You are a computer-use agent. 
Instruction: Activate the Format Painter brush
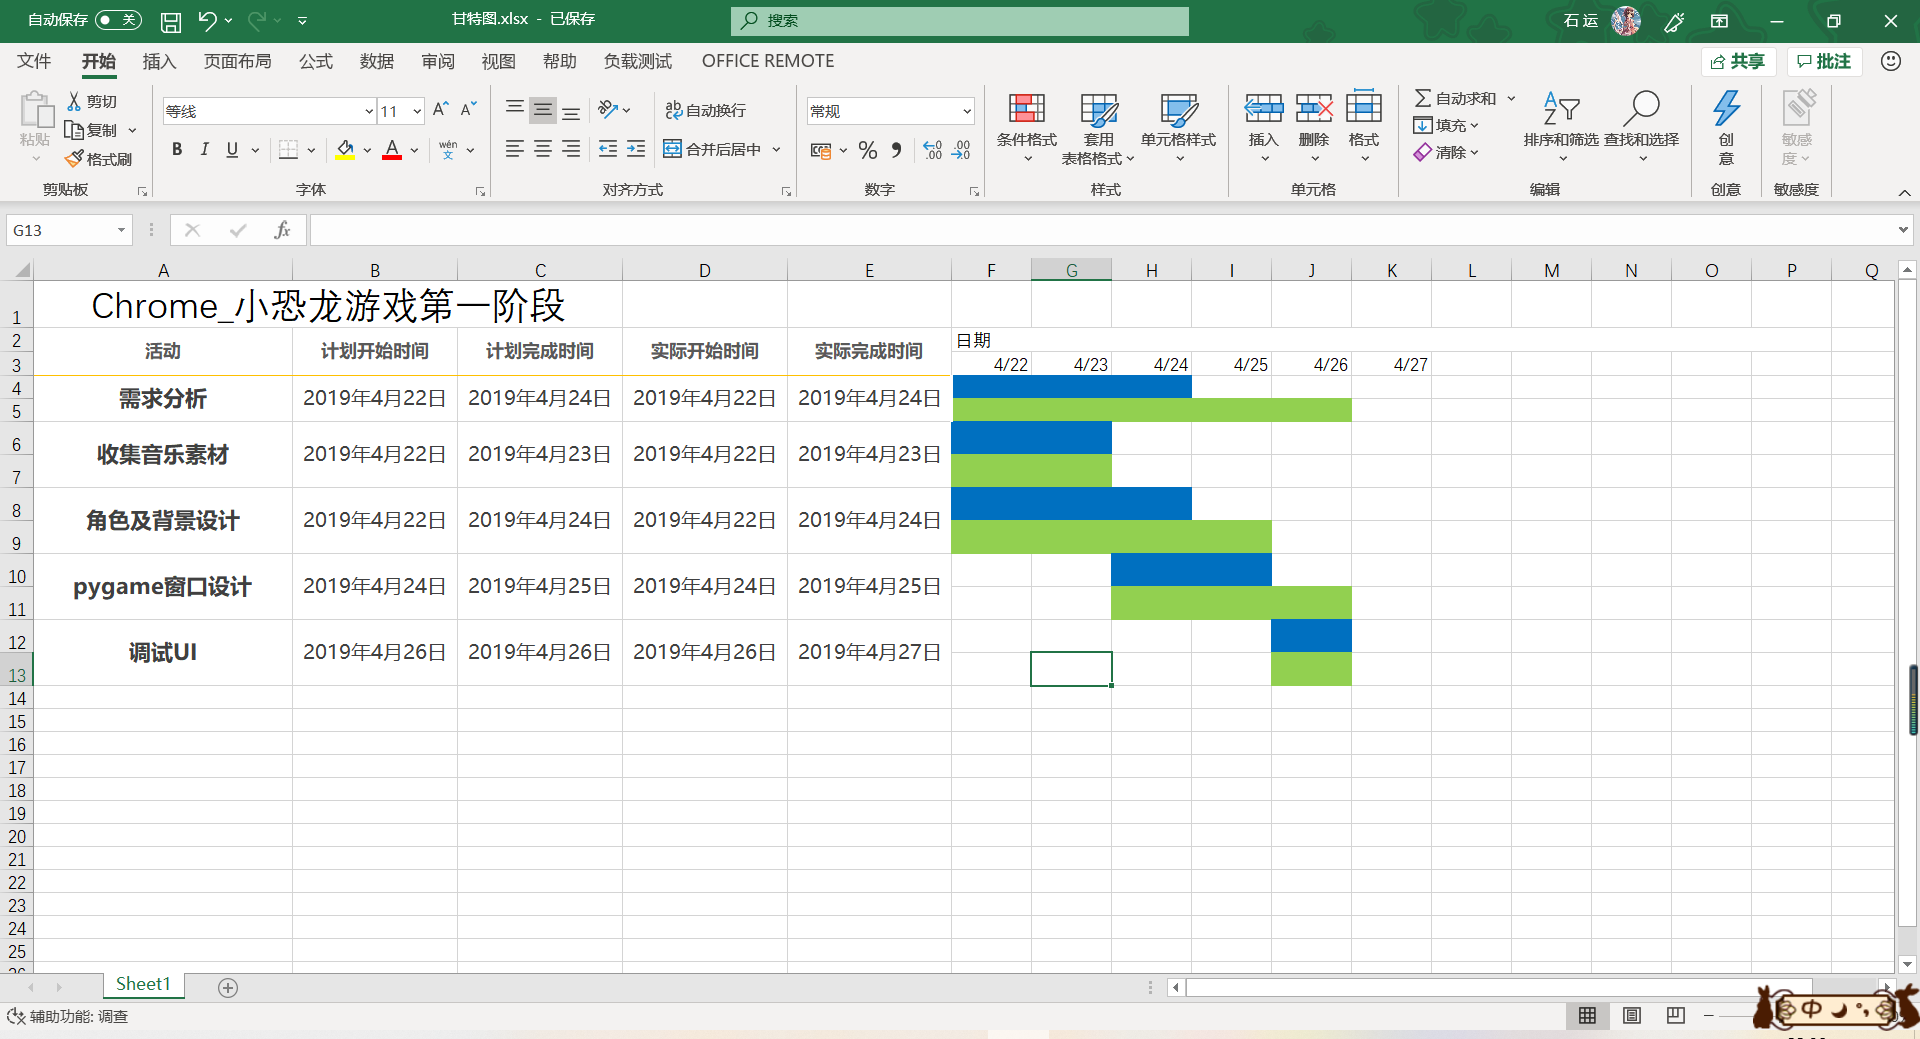tap(99, 159)
